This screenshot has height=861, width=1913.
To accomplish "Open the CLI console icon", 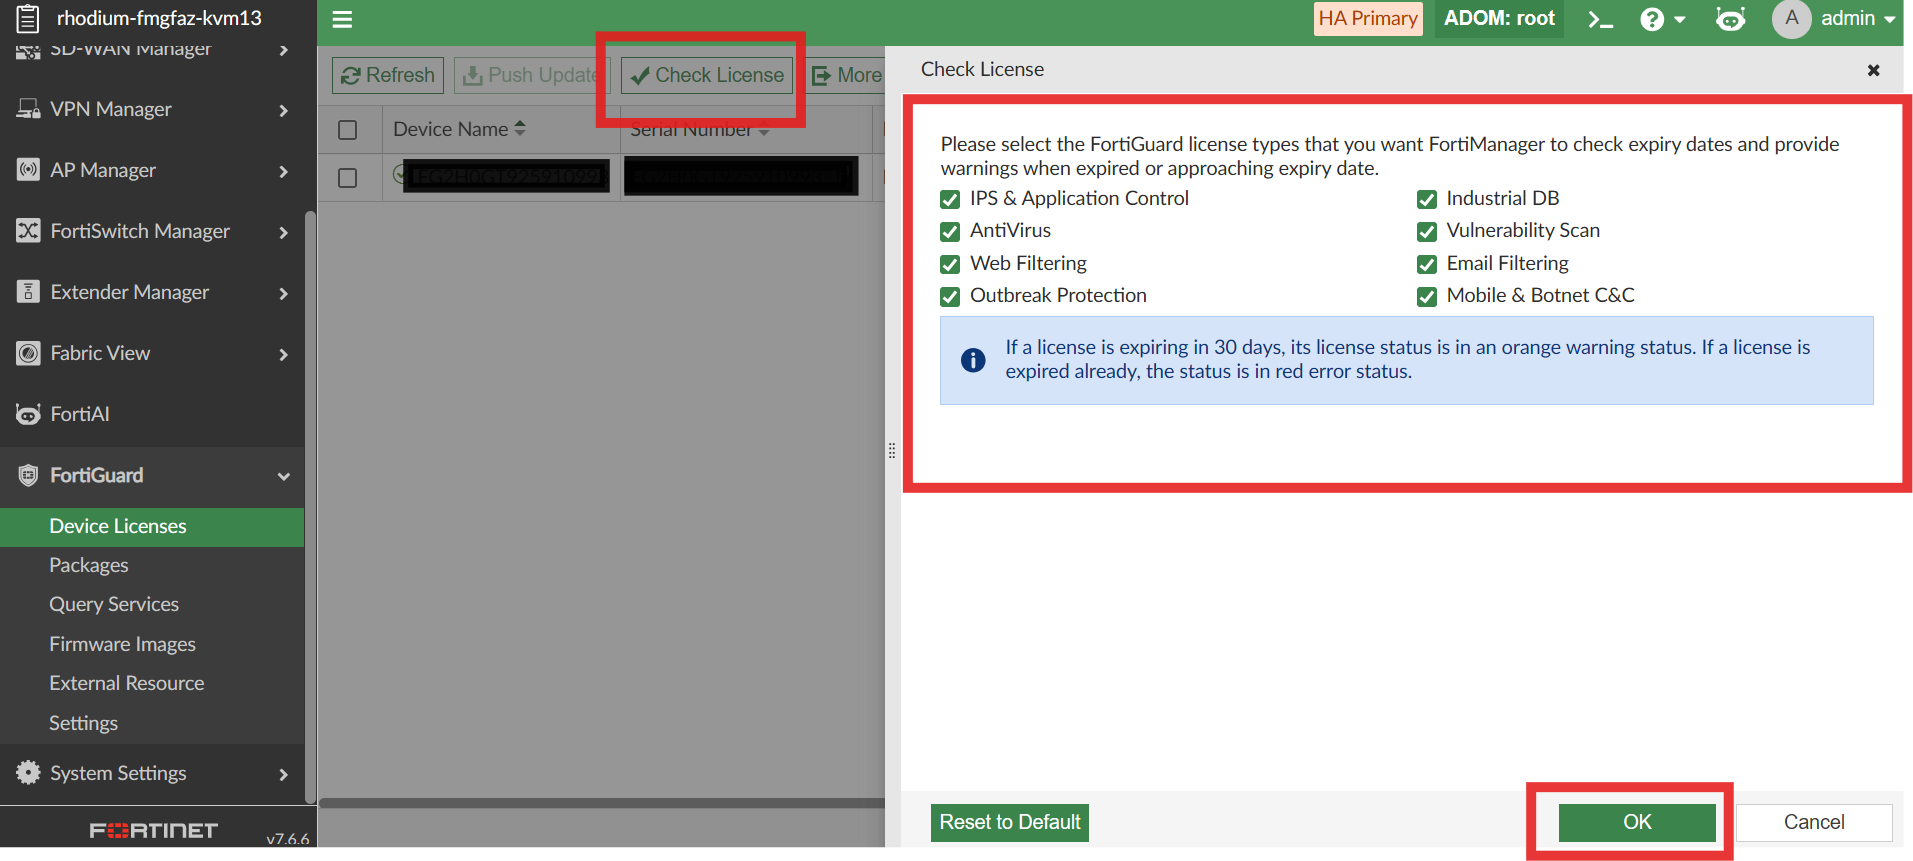I will tap(1601, 19).
